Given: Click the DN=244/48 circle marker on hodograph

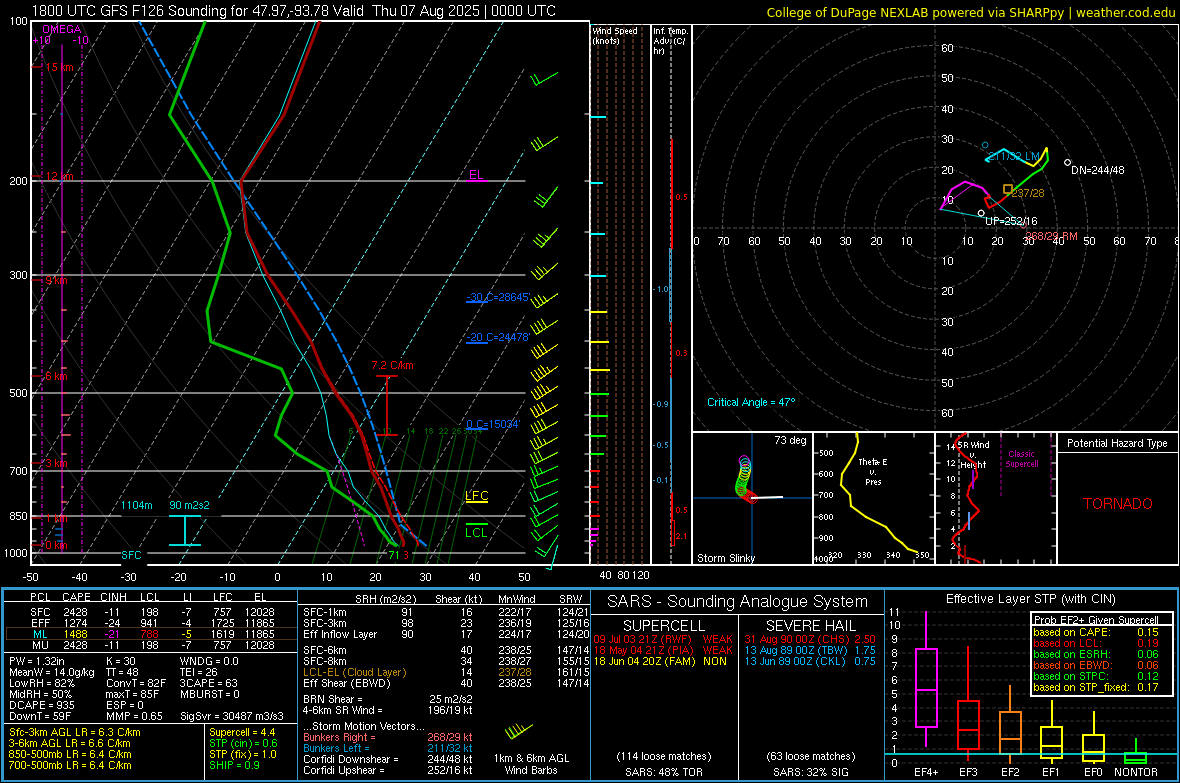Looking at the screenshot, I should pos(1067,163).
